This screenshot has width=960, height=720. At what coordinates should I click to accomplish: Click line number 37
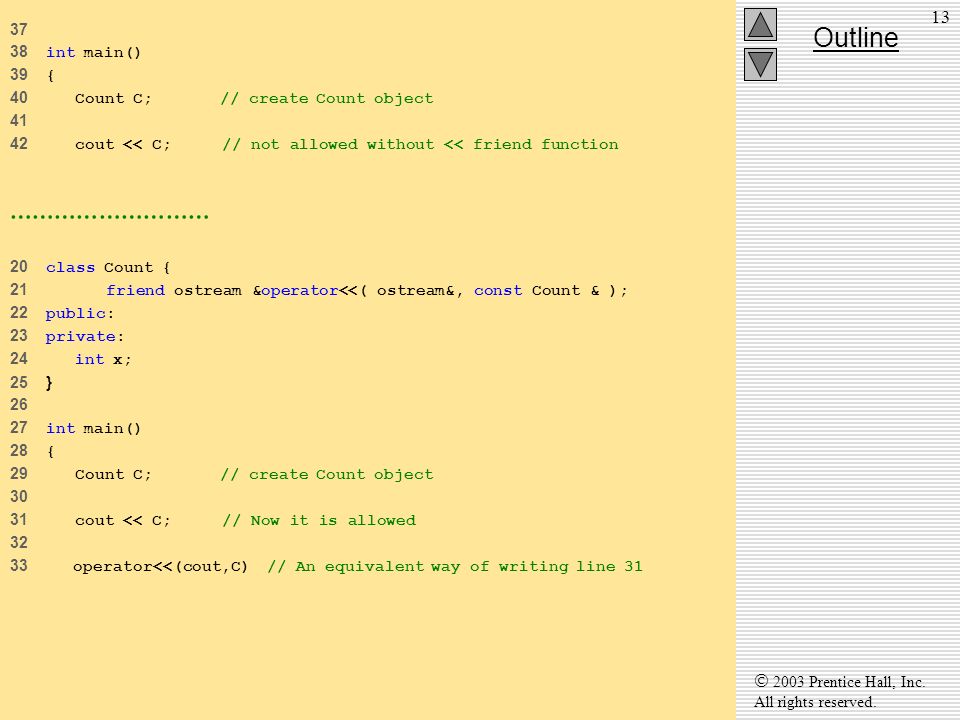(x=19, y=29)
